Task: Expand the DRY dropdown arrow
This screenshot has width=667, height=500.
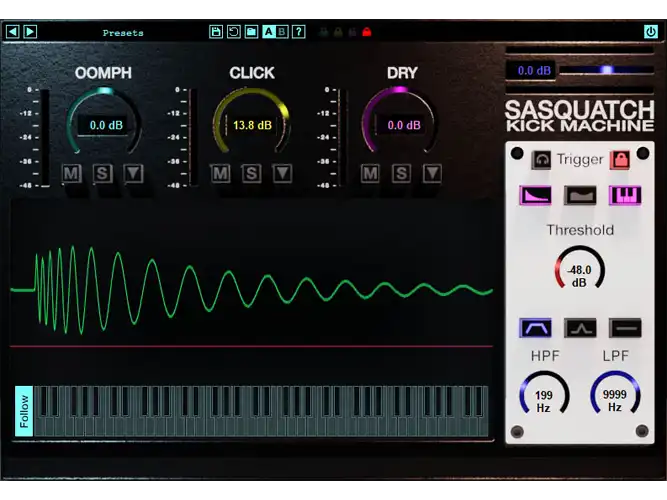Action: 432,173
